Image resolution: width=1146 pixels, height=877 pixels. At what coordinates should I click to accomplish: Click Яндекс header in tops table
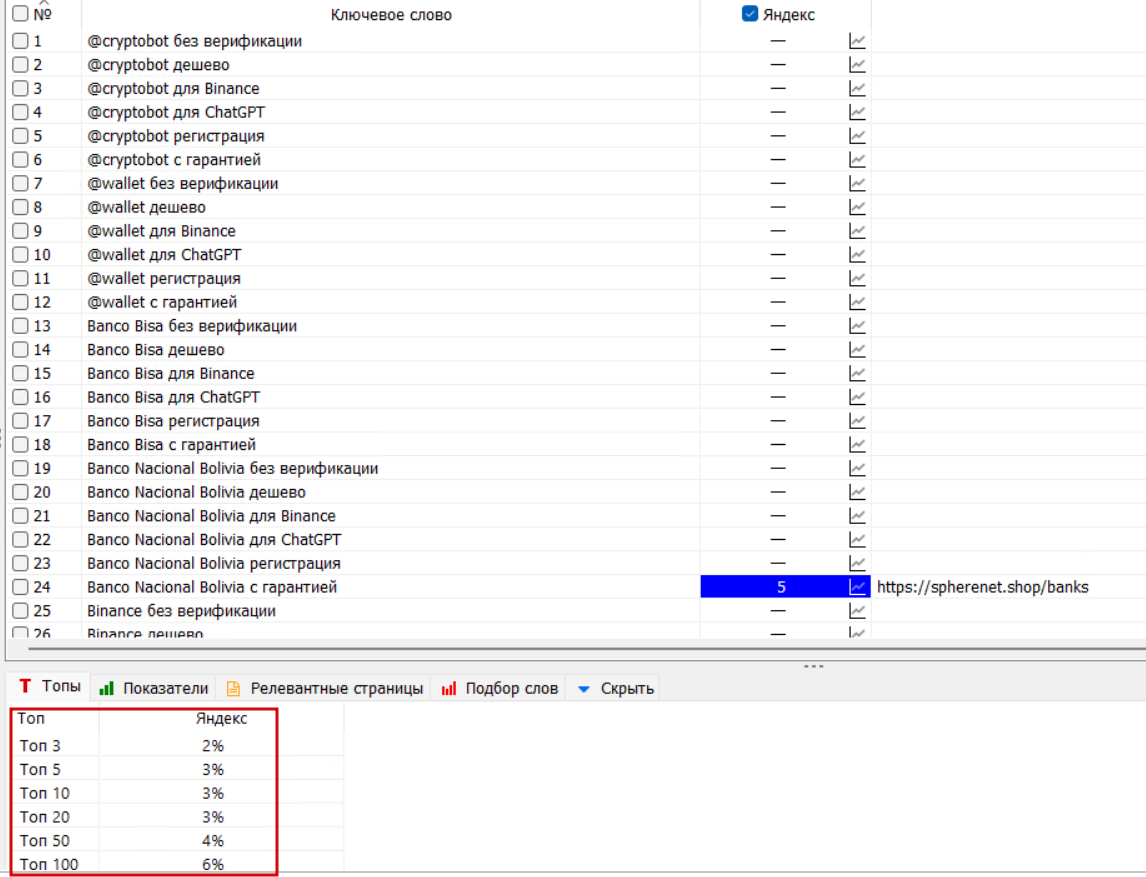pos(221,719)
